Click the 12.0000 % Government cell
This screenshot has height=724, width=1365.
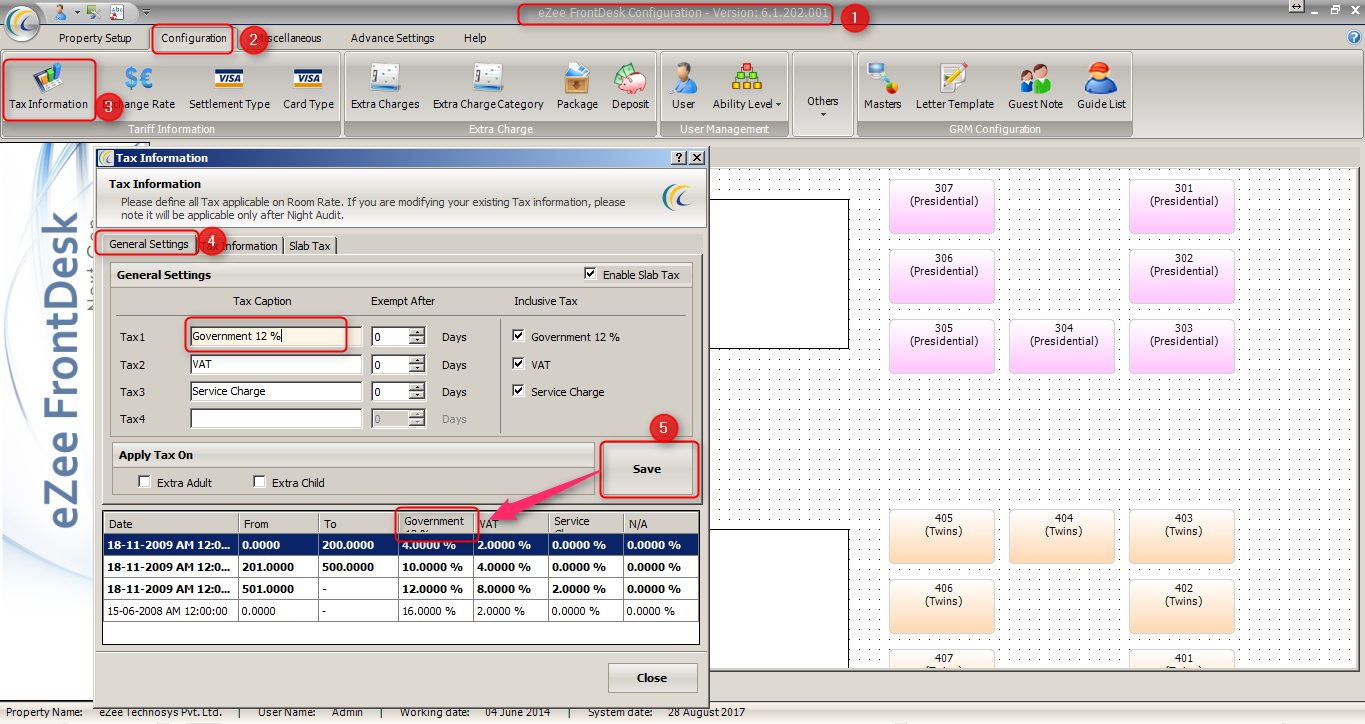tap(436, 589)
